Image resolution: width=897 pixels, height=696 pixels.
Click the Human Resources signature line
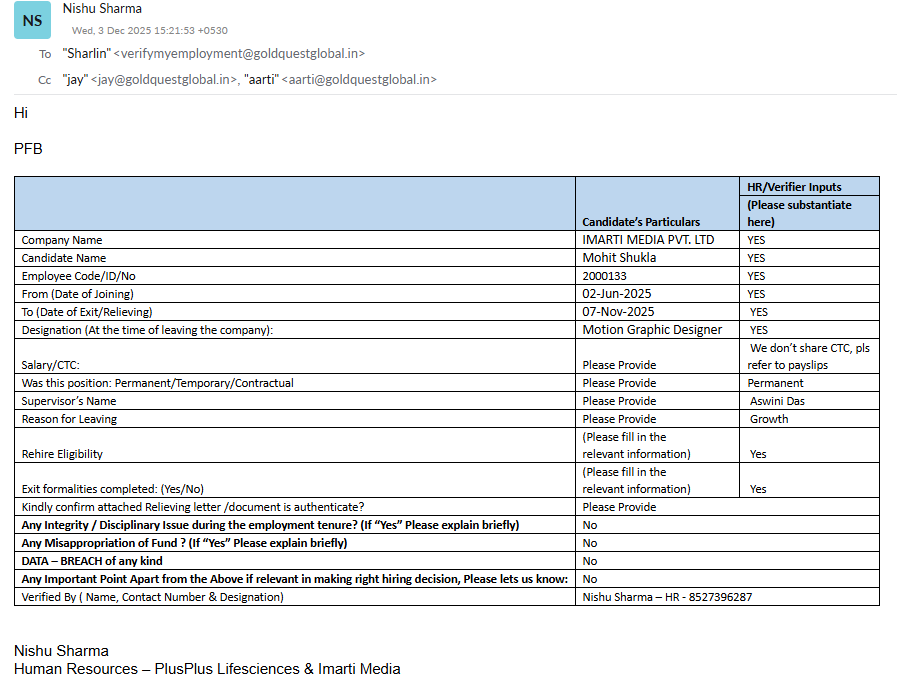click(207, 669)
